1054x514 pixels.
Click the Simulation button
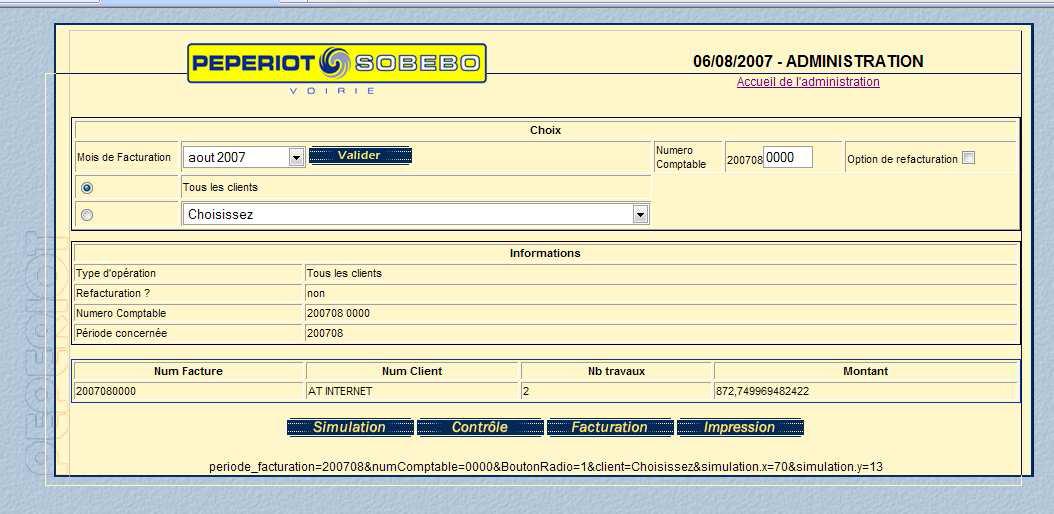(x=350, y=427)
